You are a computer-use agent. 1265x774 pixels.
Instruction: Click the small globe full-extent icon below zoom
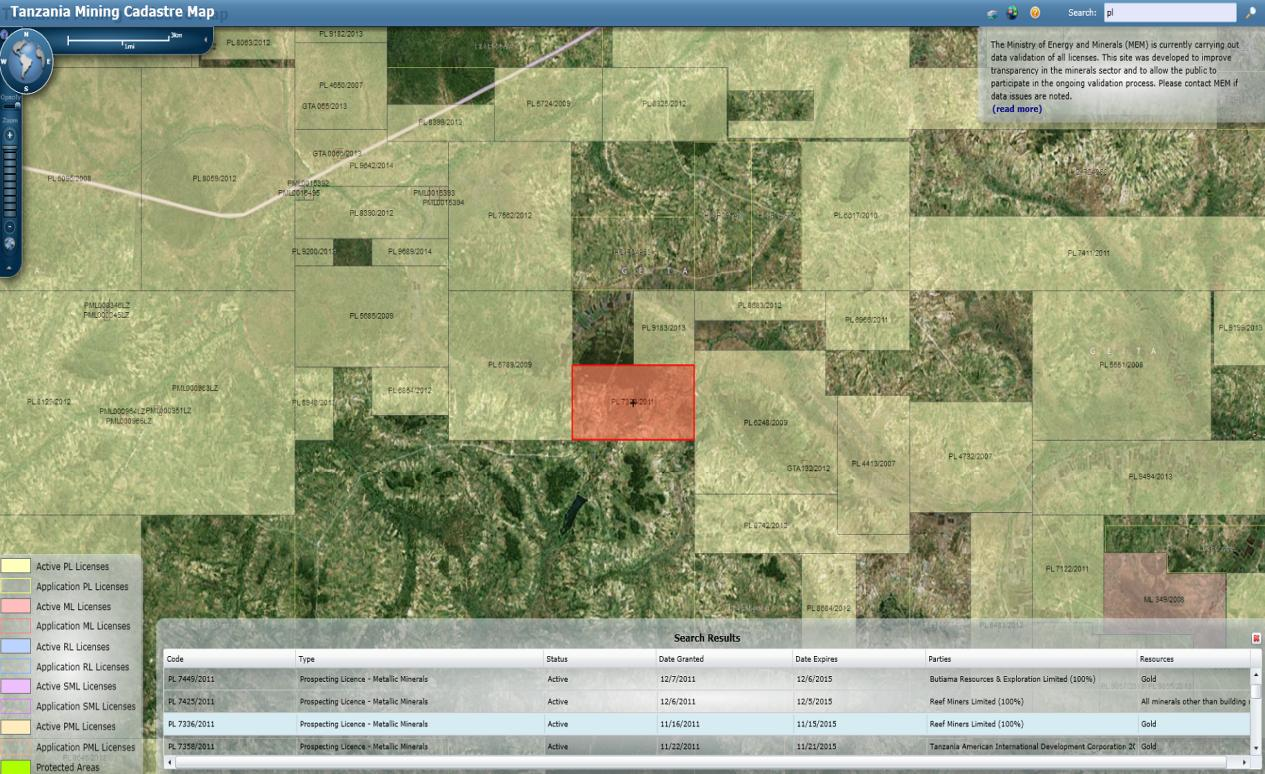pos(10,243)
